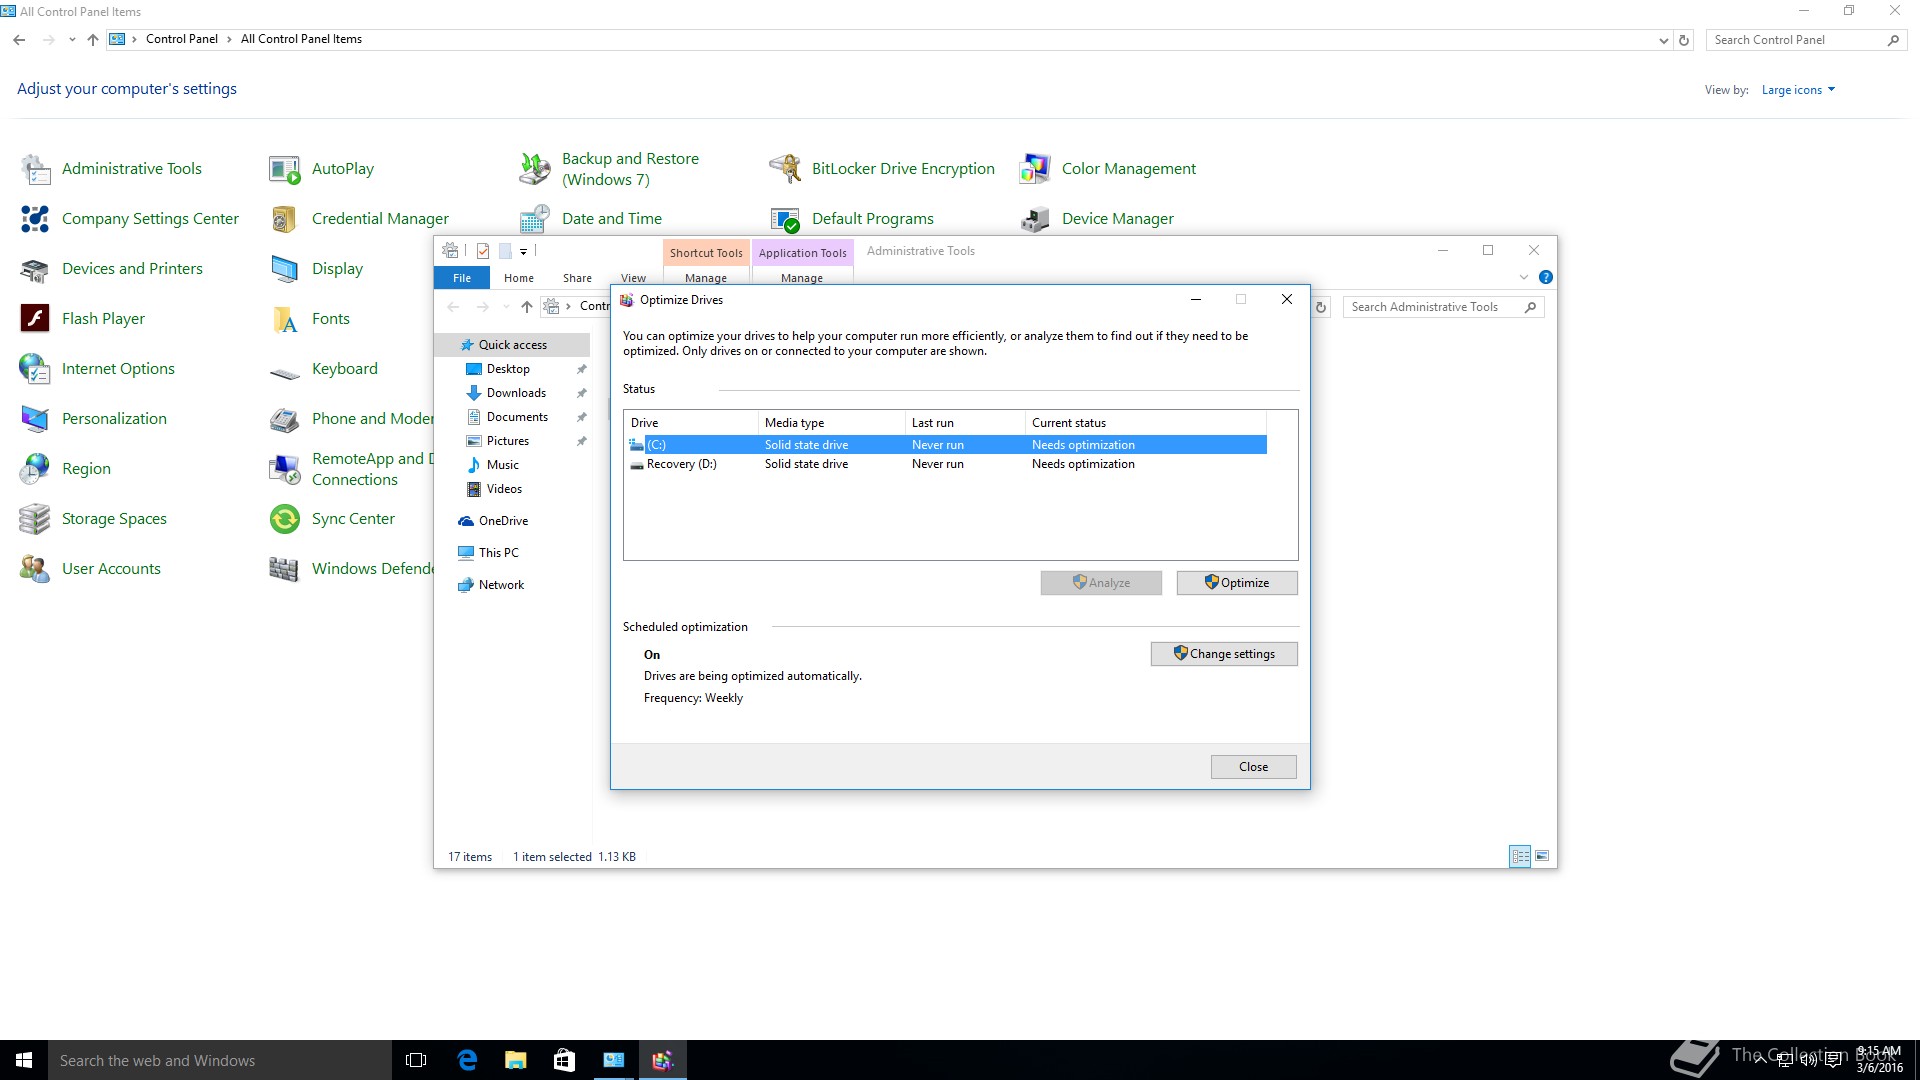
Task: Open Personalization icon
Action: click(36, 419)
